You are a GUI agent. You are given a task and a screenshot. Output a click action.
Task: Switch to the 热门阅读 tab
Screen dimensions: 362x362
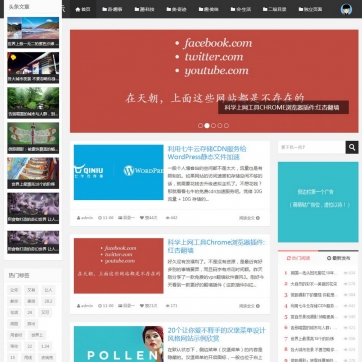[298, 258]
